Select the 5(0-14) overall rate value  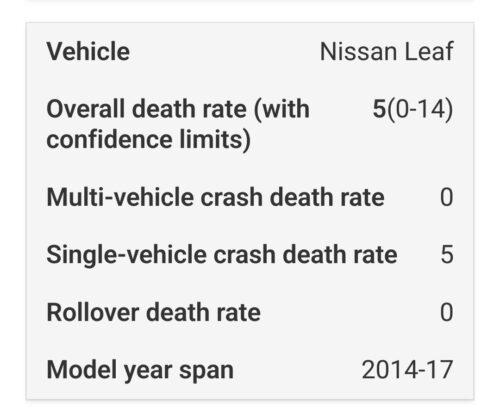tap(413, 109)
